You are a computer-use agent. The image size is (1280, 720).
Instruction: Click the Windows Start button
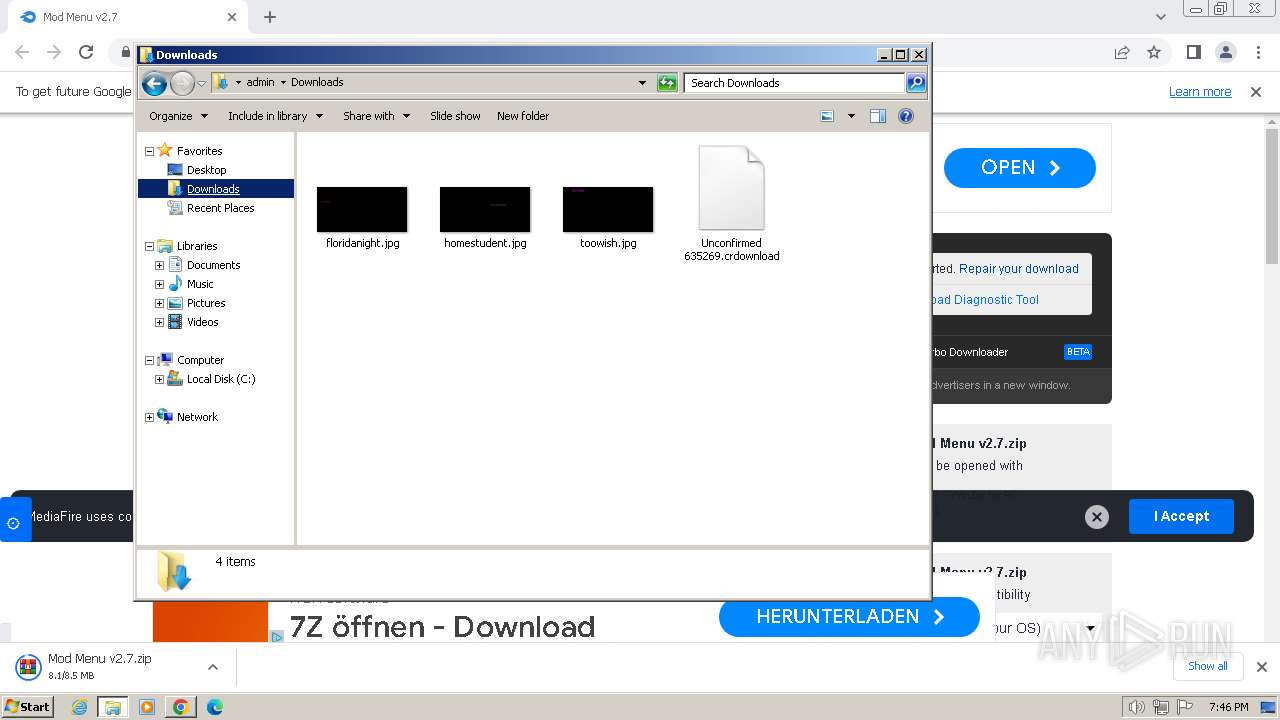(27, 706)
